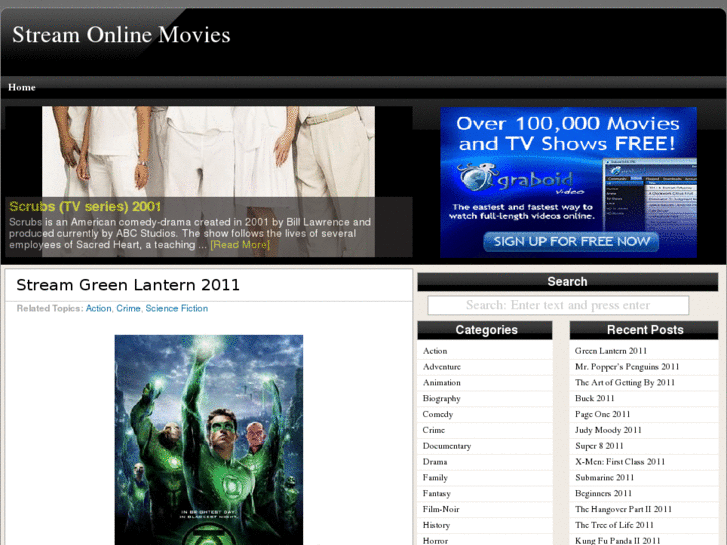Click the Recent Posts widget header
Viewport: 727px width, 545px height.
tap(644, 330)
